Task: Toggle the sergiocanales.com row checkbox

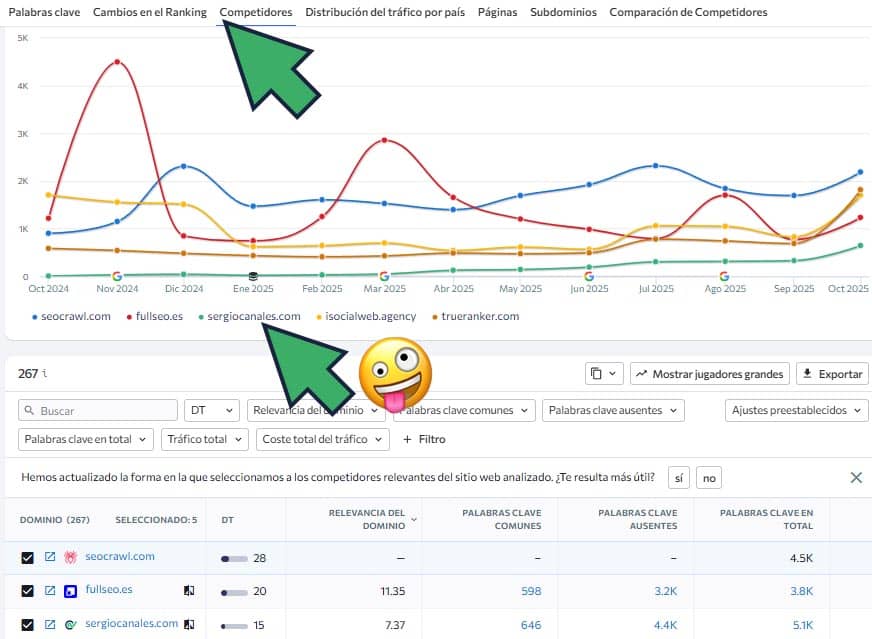Action: (28, 625)
